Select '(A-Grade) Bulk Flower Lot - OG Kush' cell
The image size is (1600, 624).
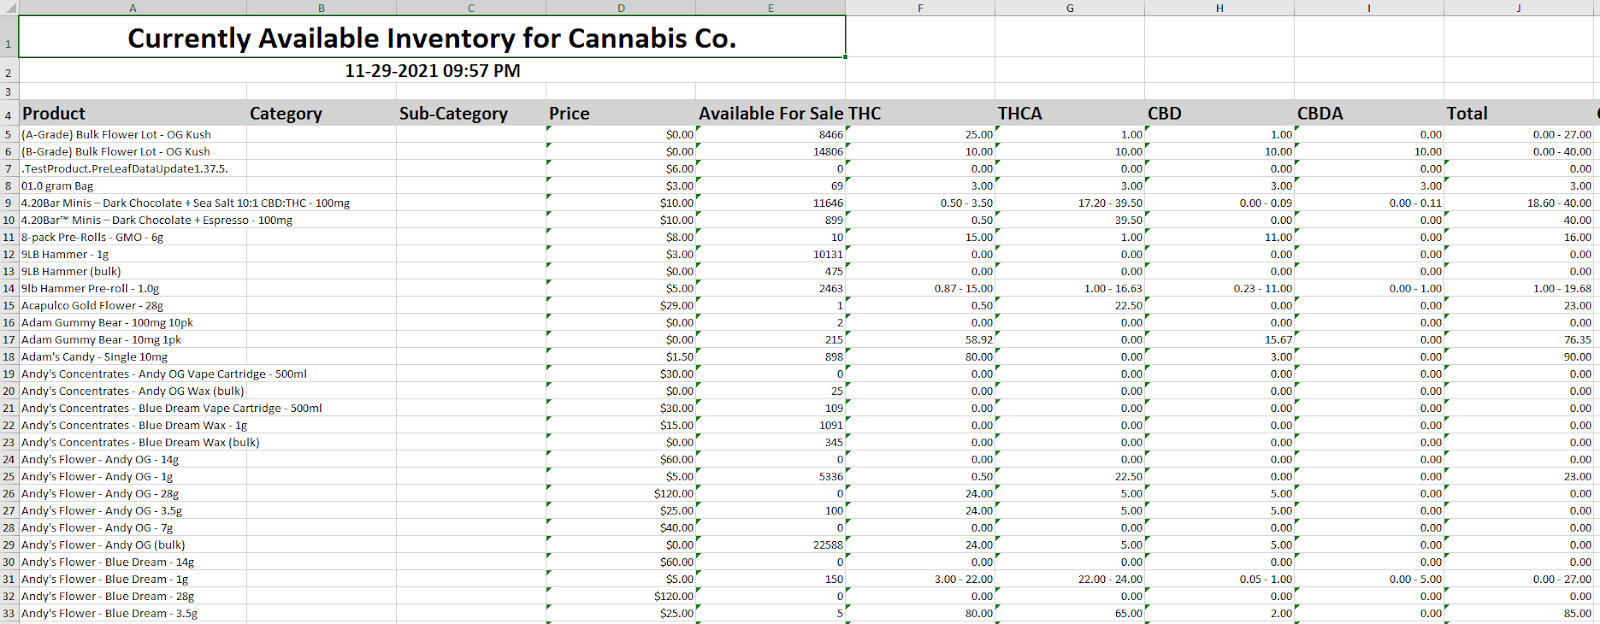(x=133, y=134)
